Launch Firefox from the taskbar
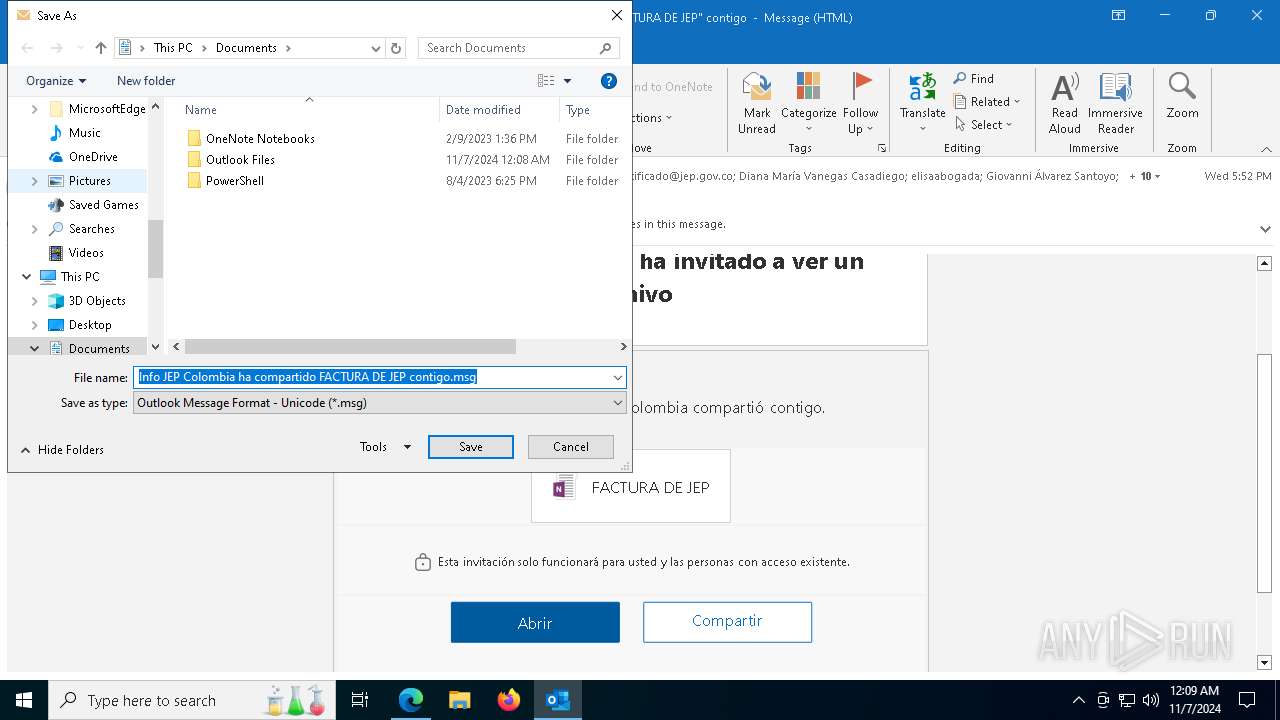The image size is (1280, 720). [508, 700]
